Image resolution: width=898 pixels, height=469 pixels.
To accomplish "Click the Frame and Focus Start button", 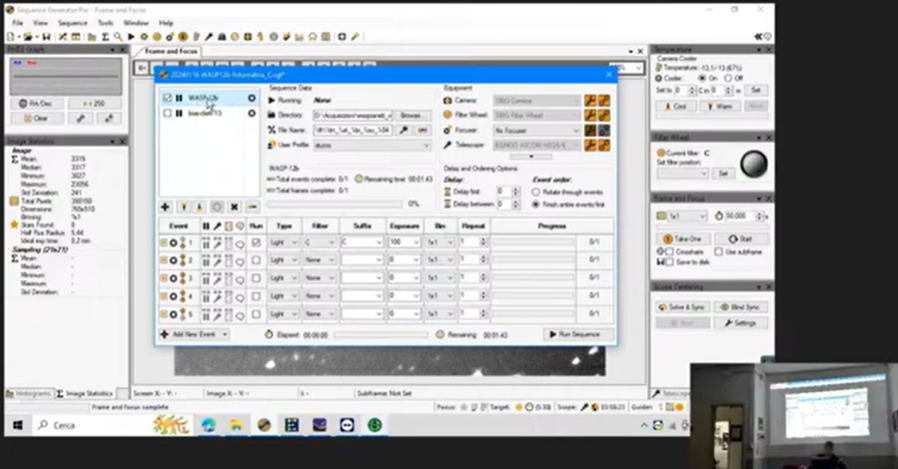I will 740,239.
